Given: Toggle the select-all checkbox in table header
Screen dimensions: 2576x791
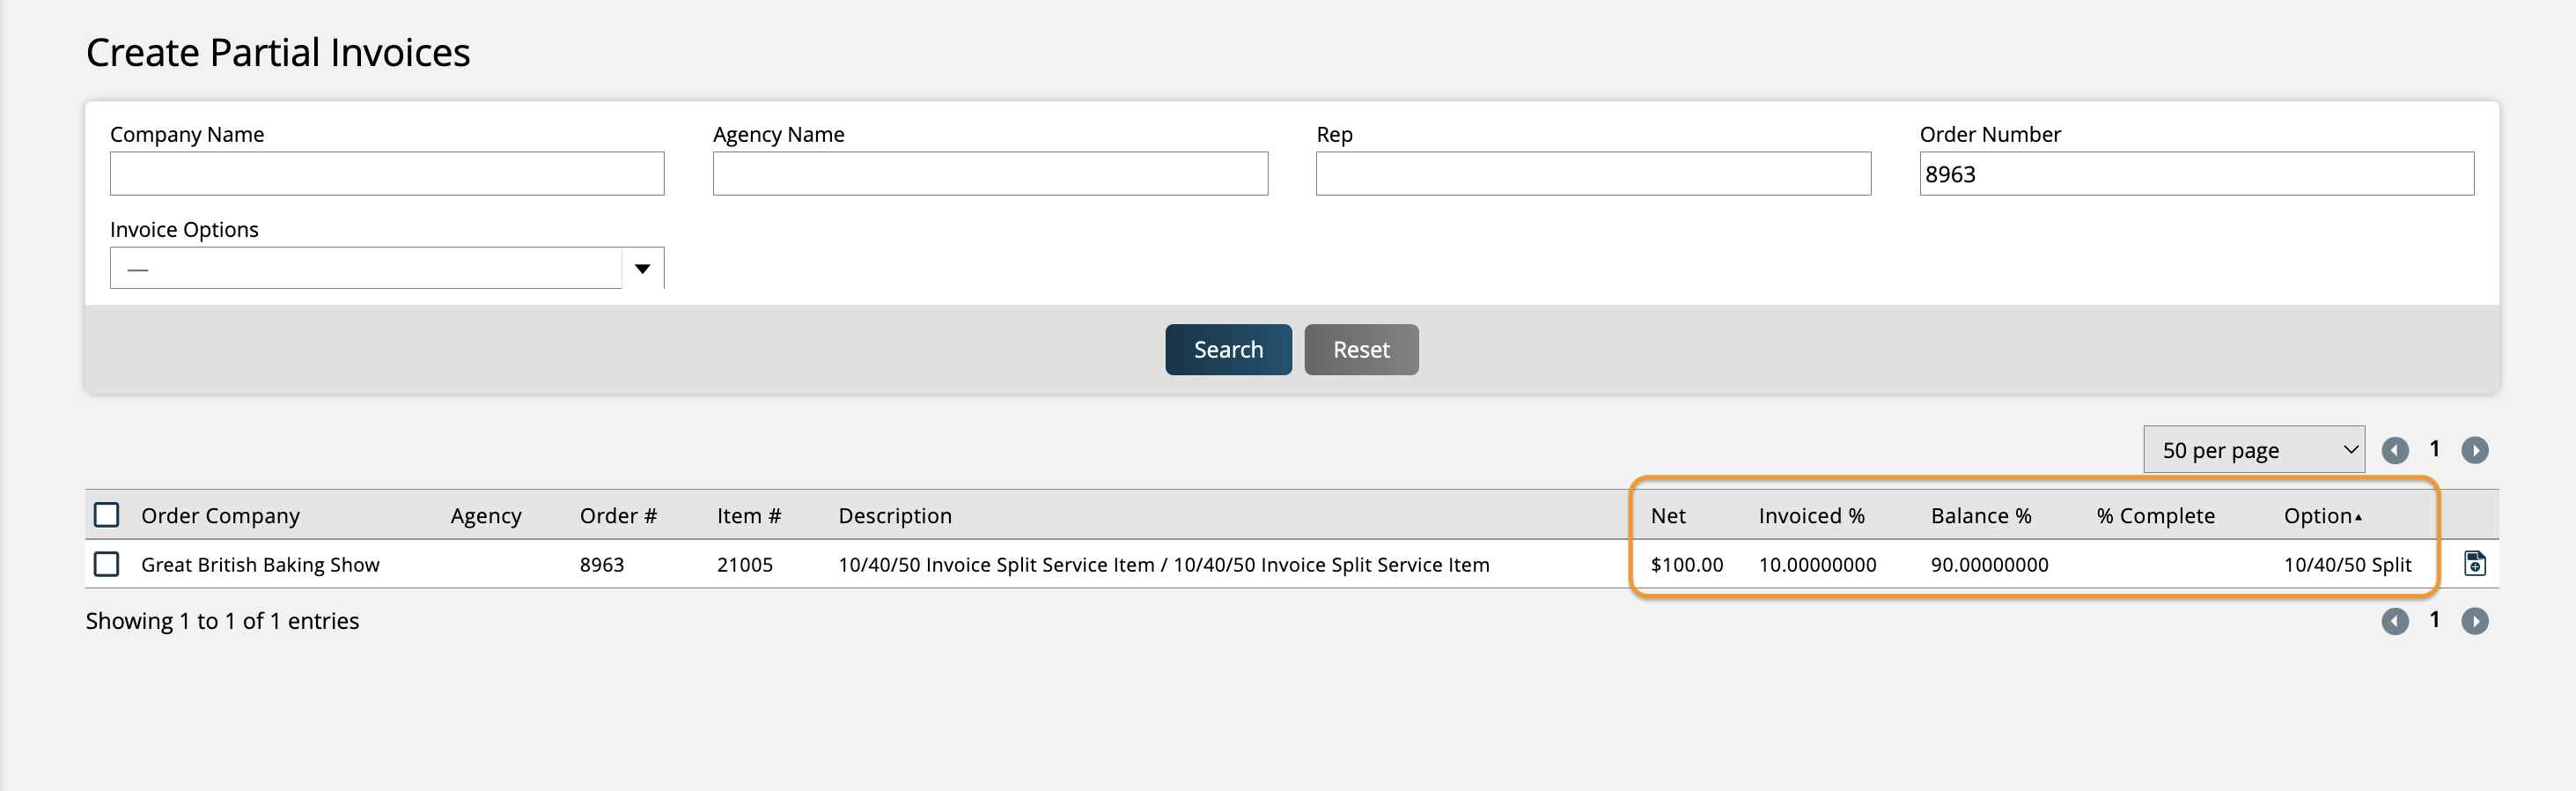Looking at the screenshot, I should 106,515.
